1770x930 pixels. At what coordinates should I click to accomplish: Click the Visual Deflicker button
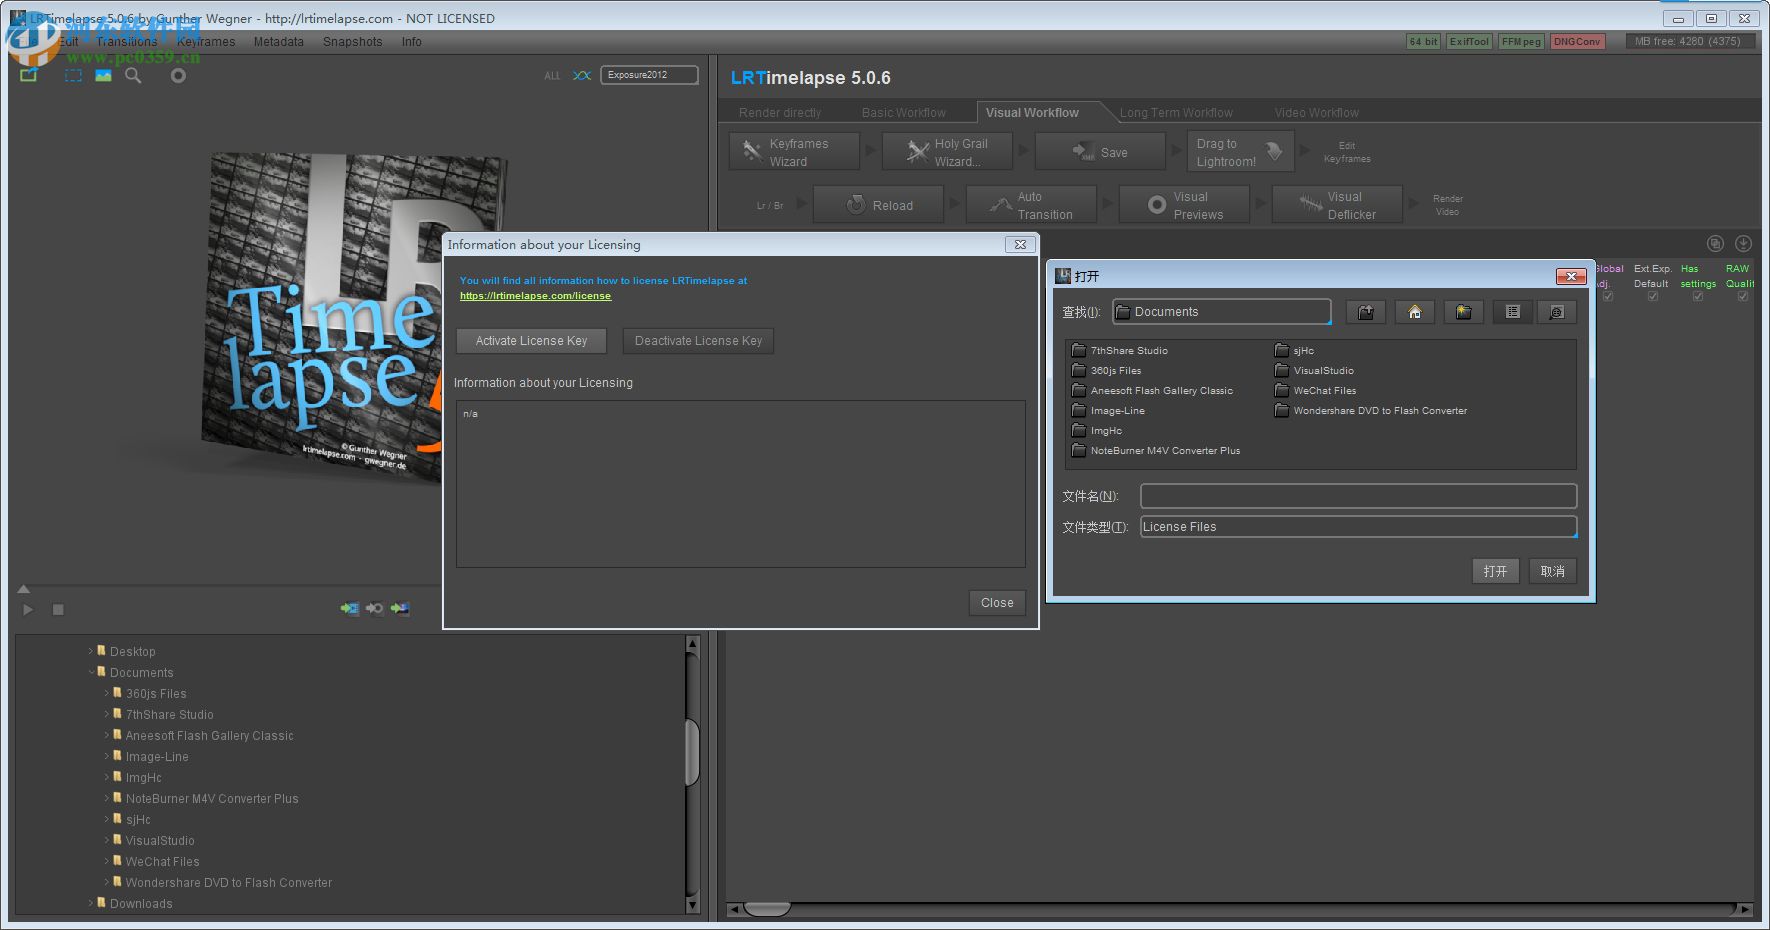(x=1337, y=205)
